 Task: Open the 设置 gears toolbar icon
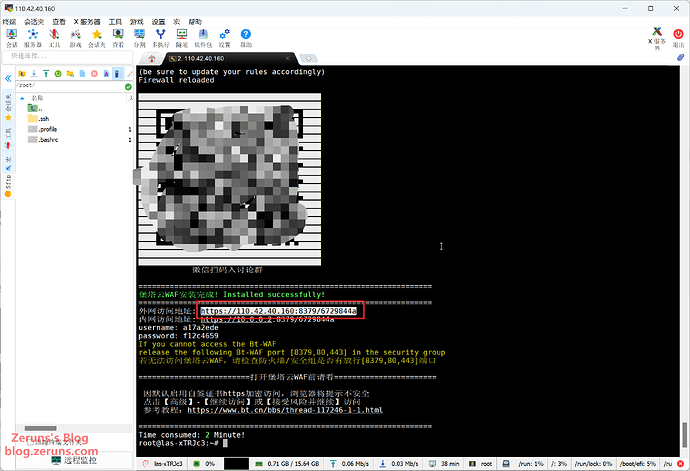(x=224, y=38)
